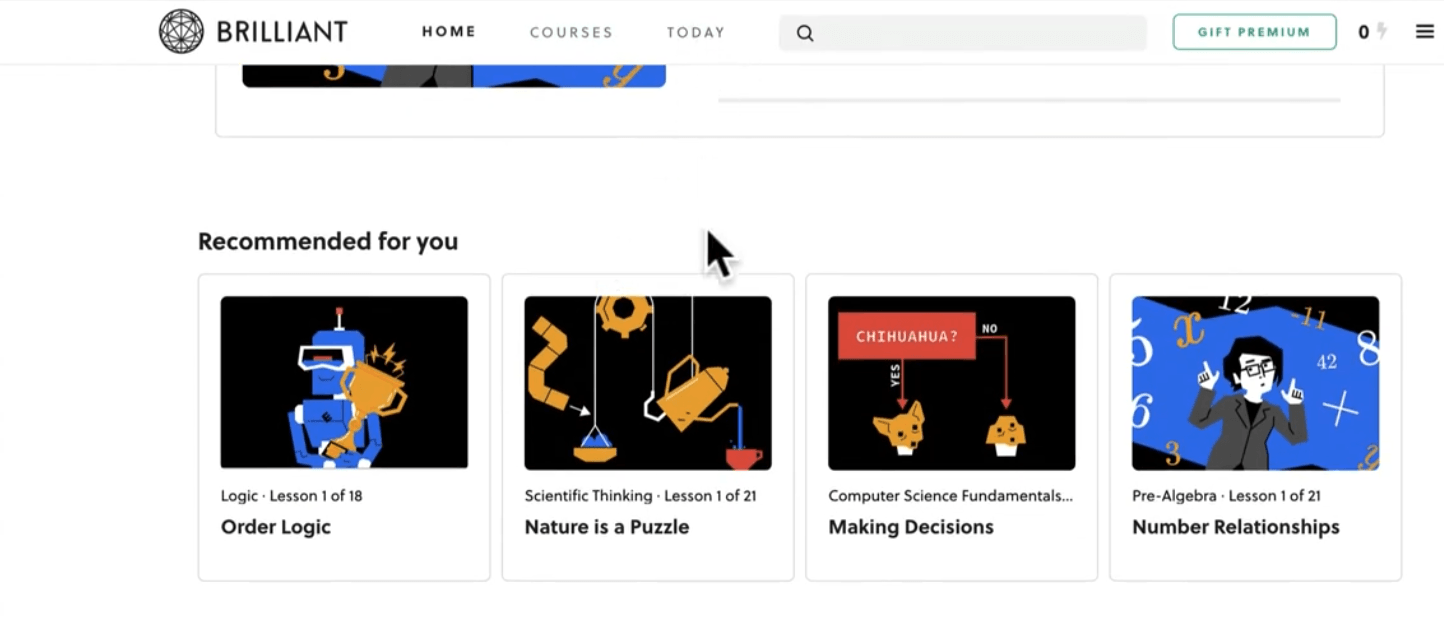The height and width of the screenshot is (640, 1444).
Task: Click the search magnifying glass icon
Action: pyautogui.click(x=805, y=32)
